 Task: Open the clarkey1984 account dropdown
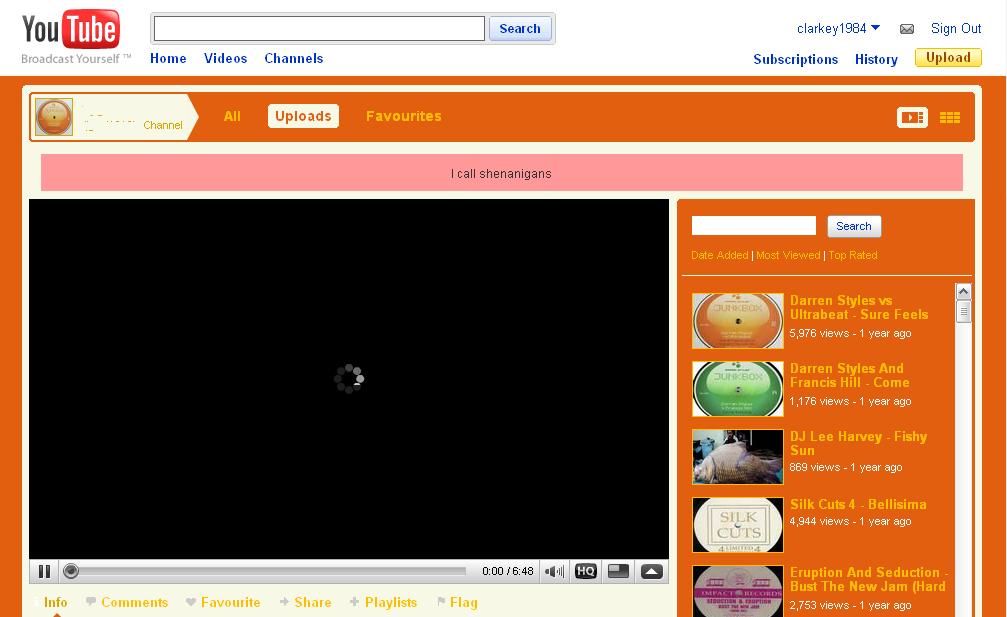click(838, 28)
